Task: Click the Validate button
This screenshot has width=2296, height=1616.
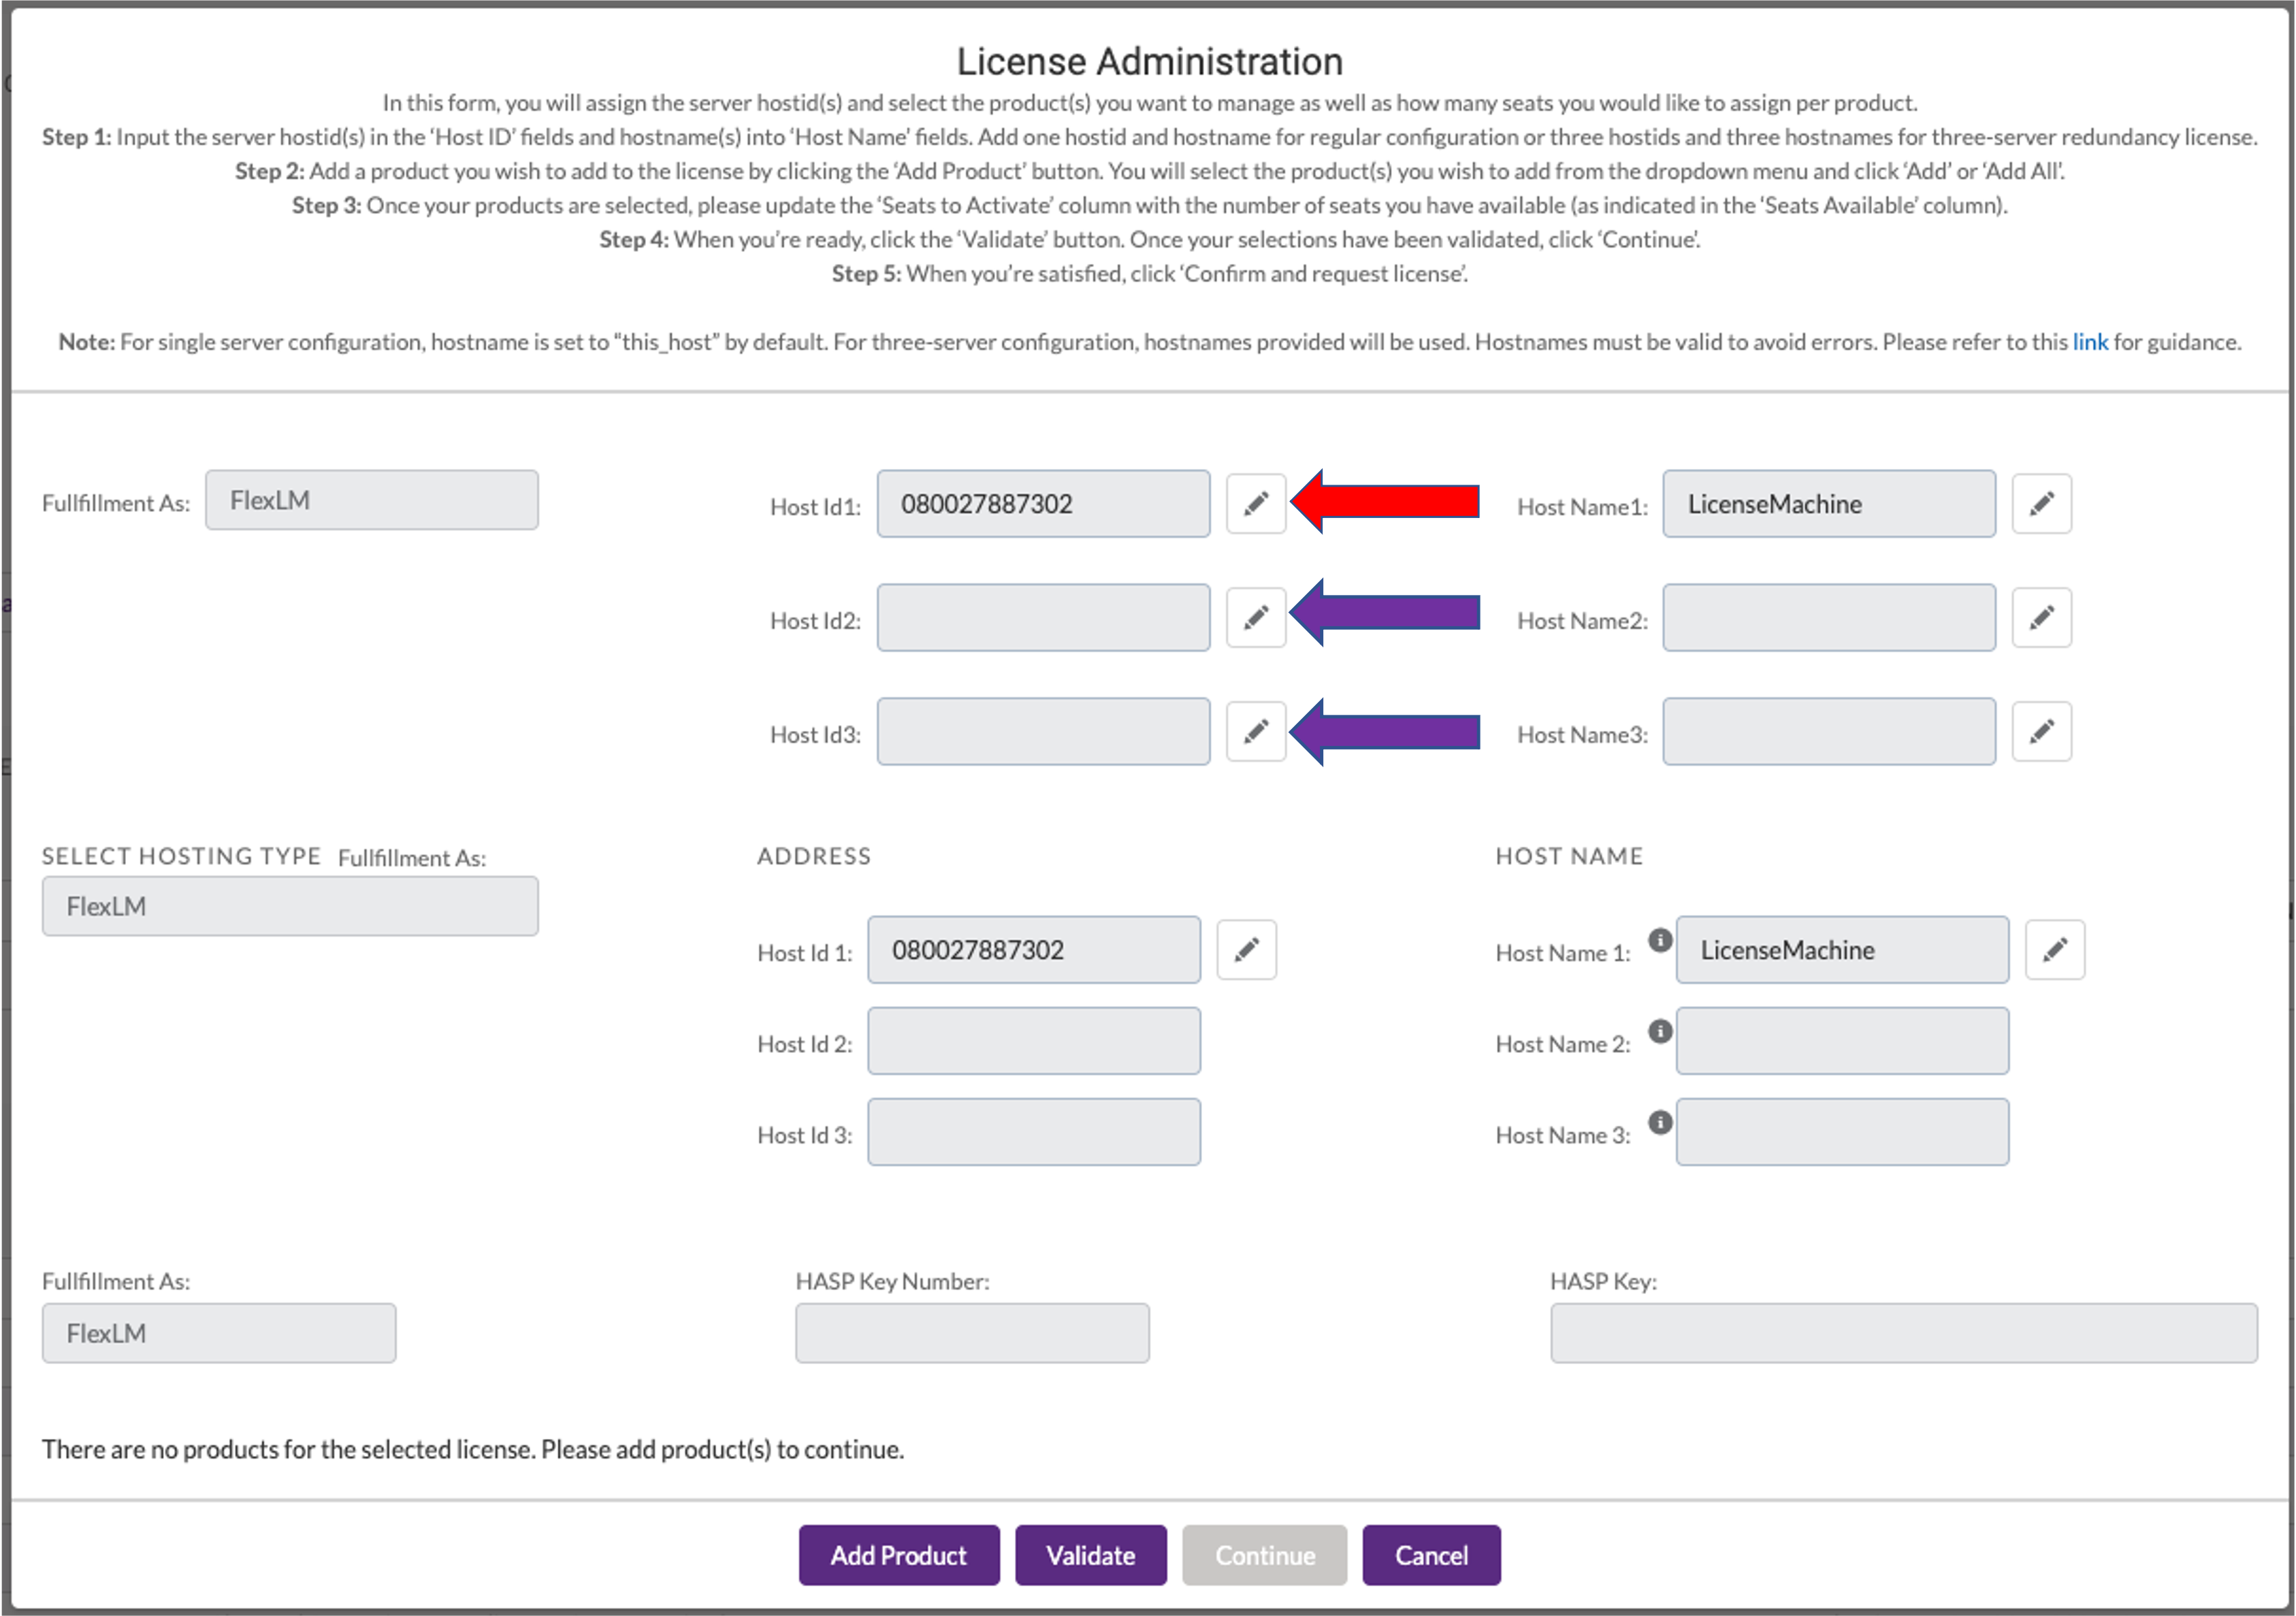Action: tap(1090, 1555)
